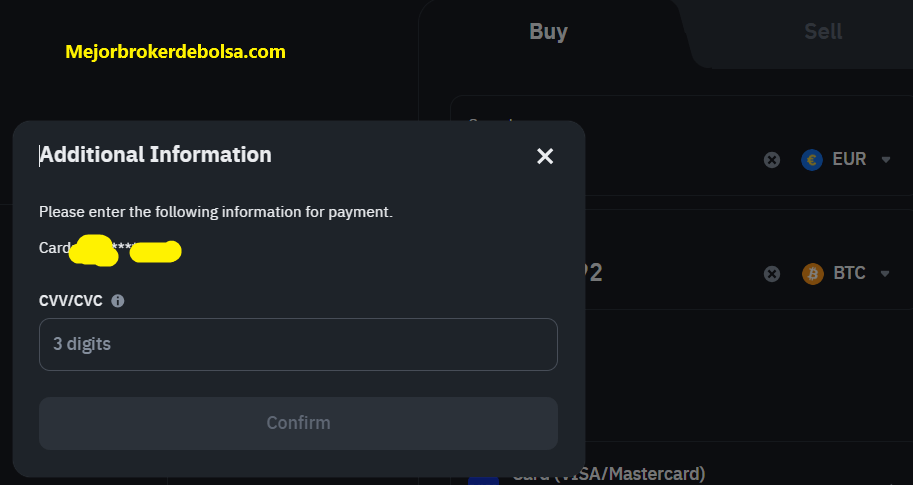Expand the EUR currency dropdown arrow

click(x=886, y=160)
